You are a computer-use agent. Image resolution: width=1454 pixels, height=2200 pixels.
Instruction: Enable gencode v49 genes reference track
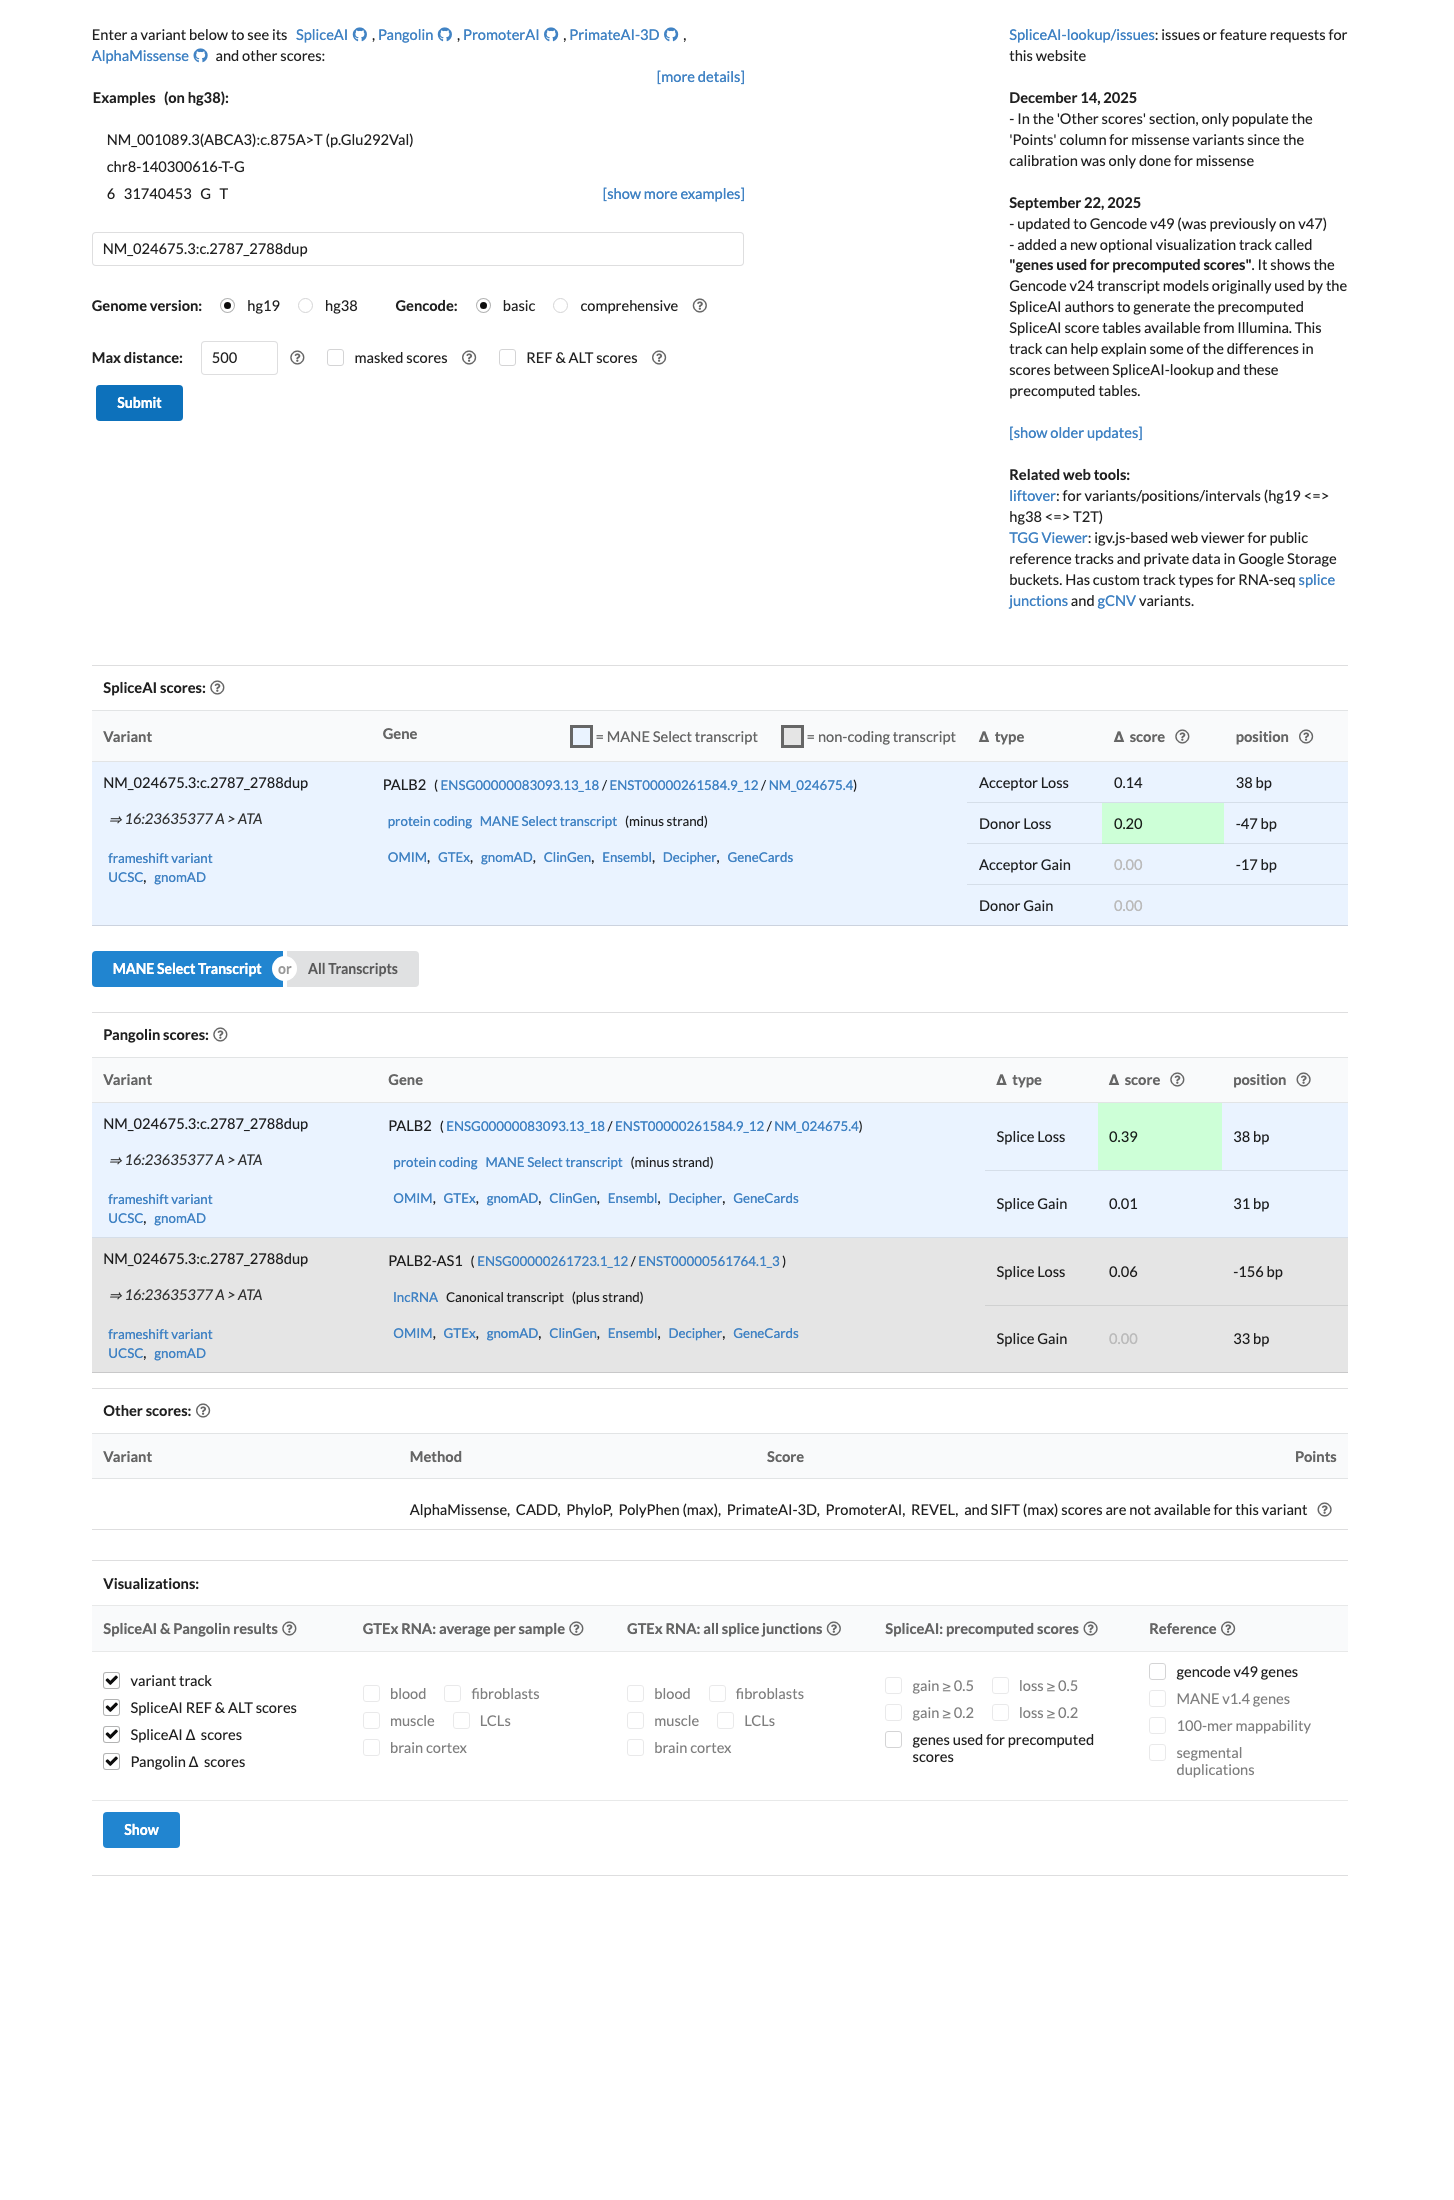tap(1158, 1672)
